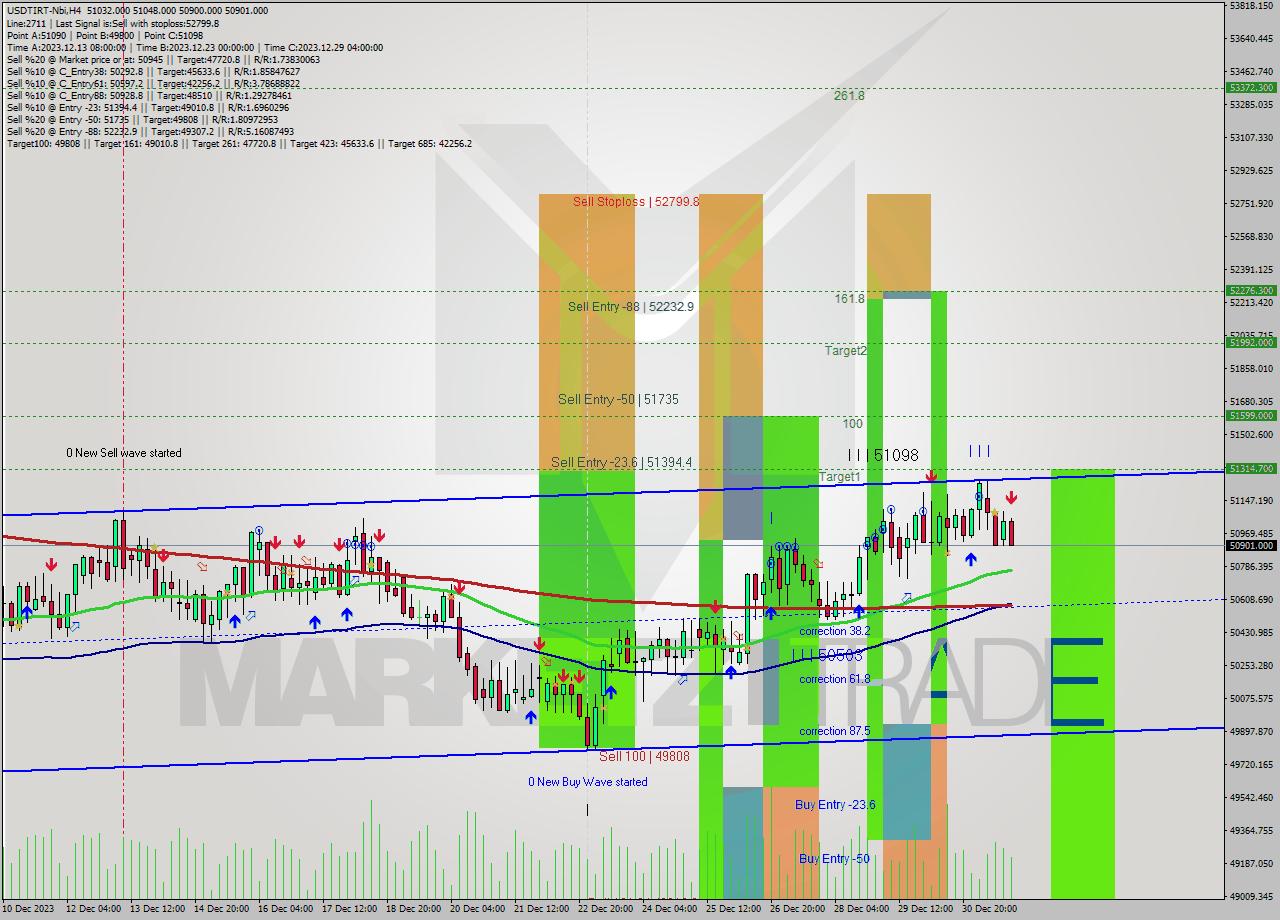Click the '10 Dec 2023' date label
The height and width of the screenshot is (920, 1280).
[30, 909]
